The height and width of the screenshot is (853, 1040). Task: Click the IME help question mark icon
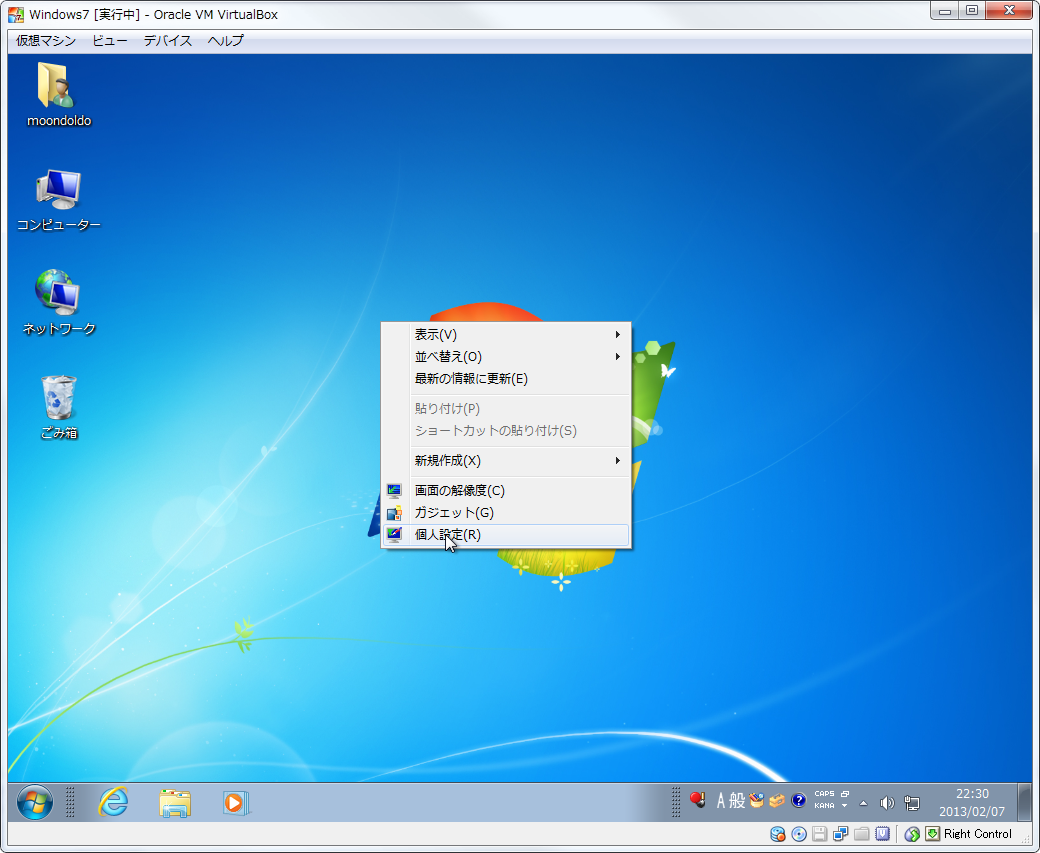798,800
